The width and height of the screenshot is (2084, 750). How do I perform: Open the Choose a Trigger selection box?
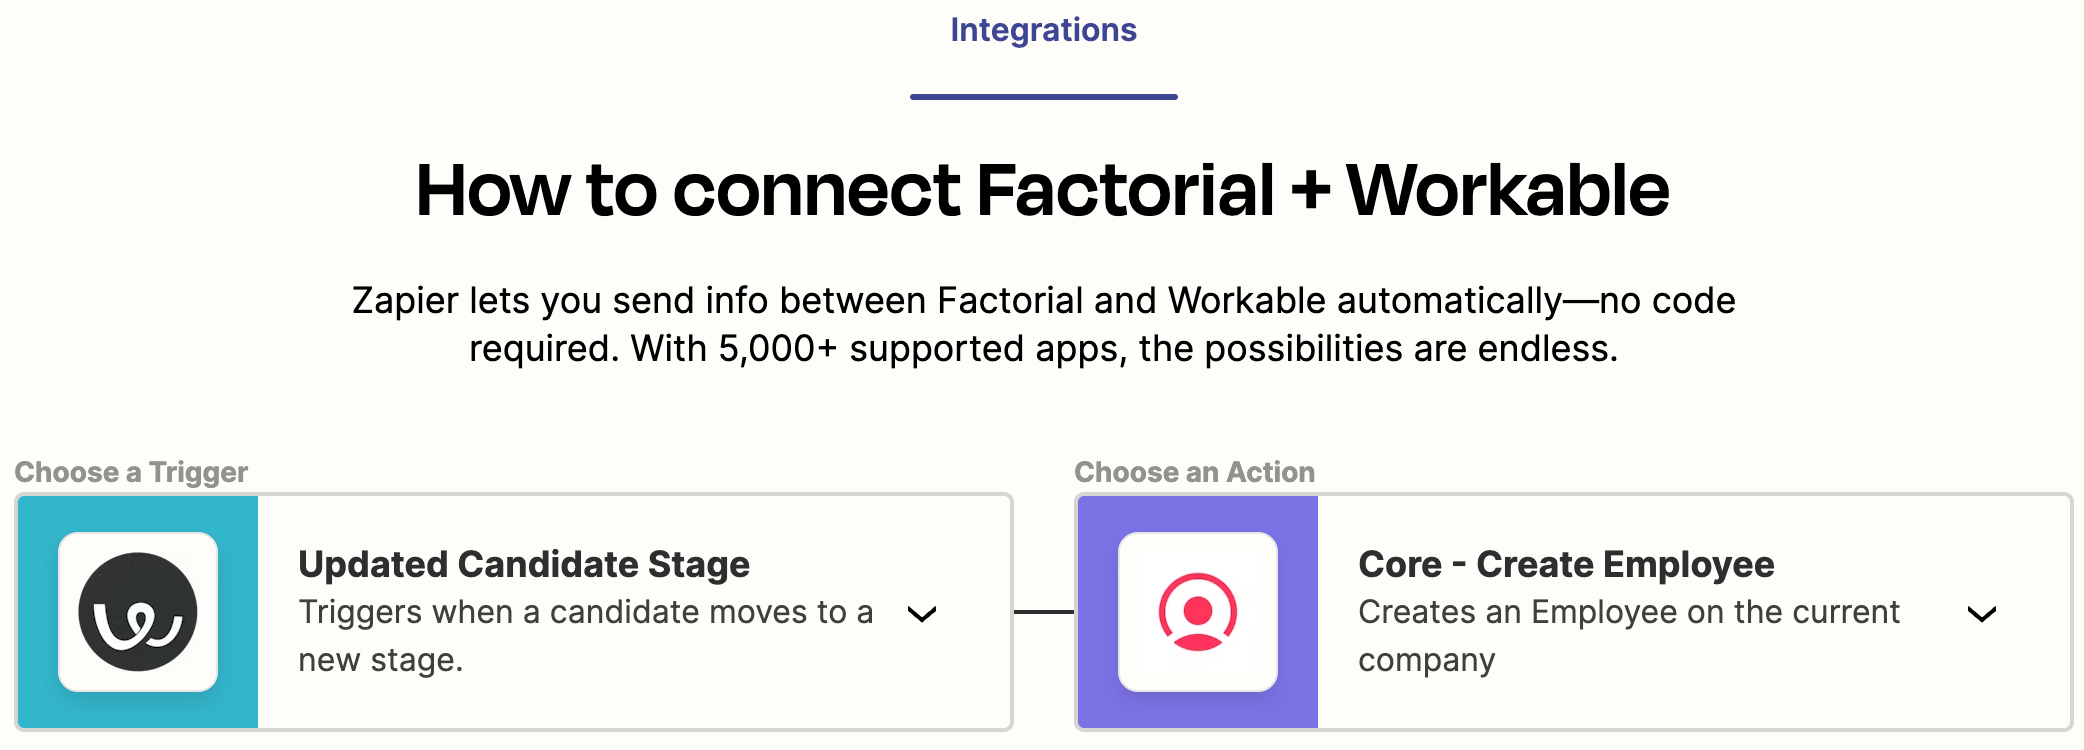coord(514,612)
